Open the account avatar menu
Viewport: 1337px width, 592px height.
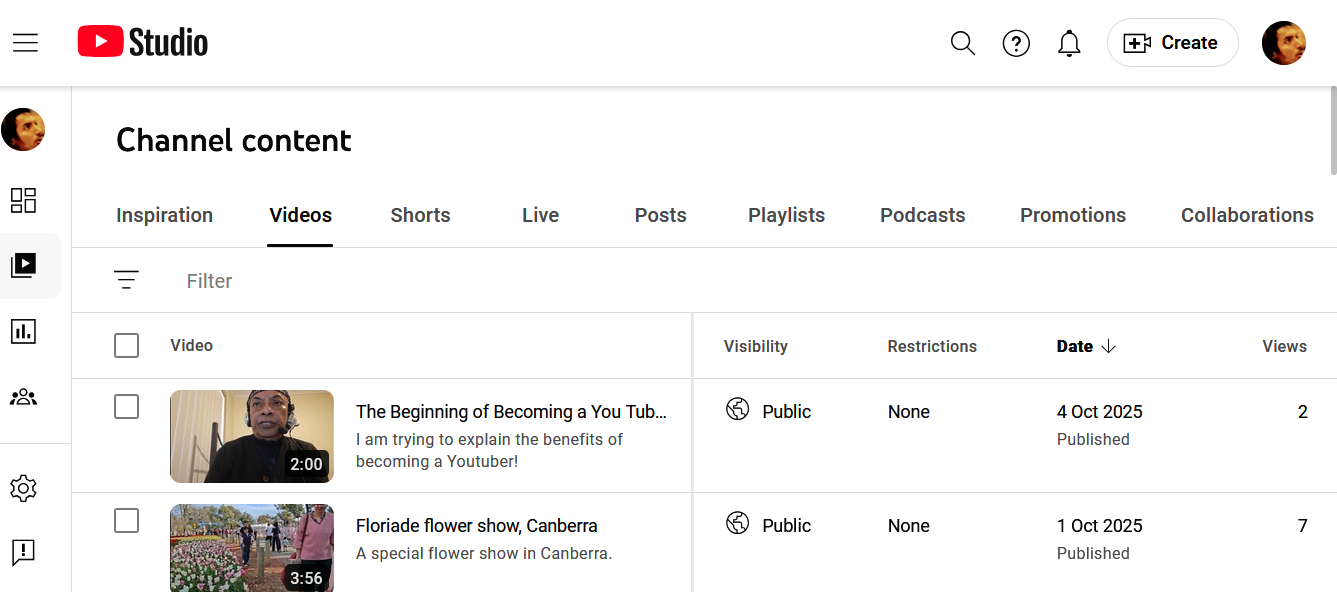click(1283, 43)
